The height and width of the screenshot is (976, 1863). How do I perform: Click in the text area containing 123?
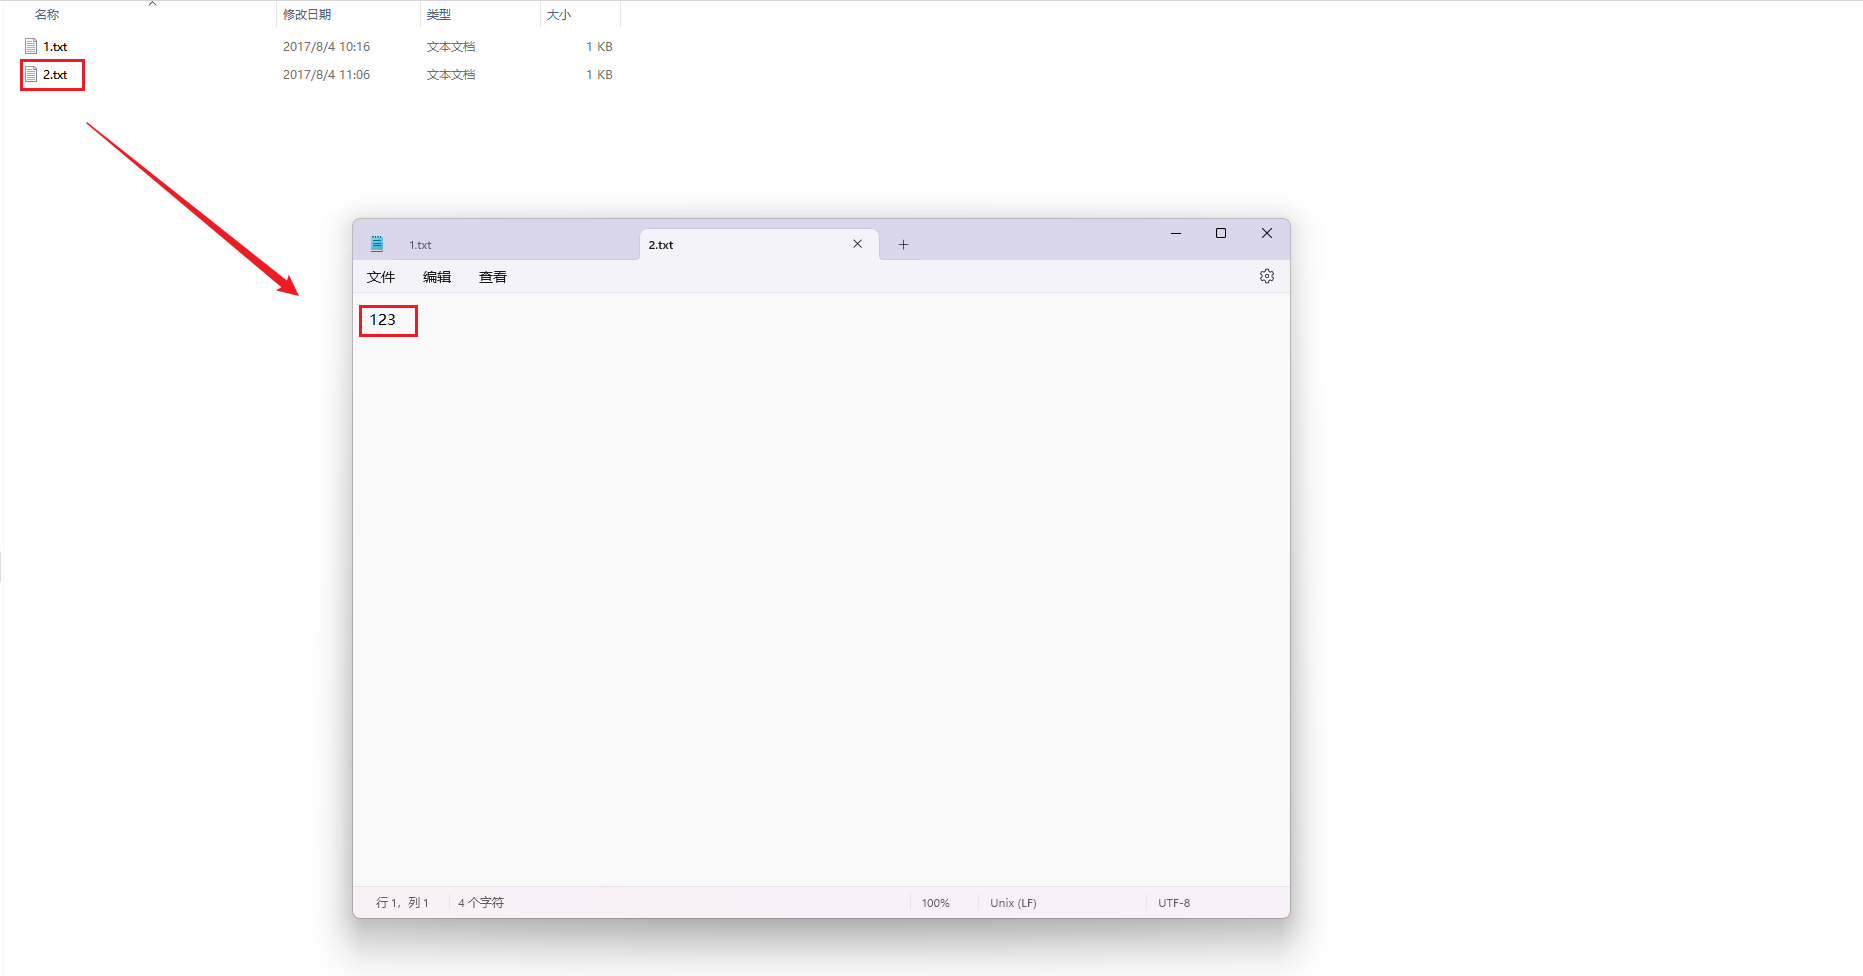(x=383, y=320)
